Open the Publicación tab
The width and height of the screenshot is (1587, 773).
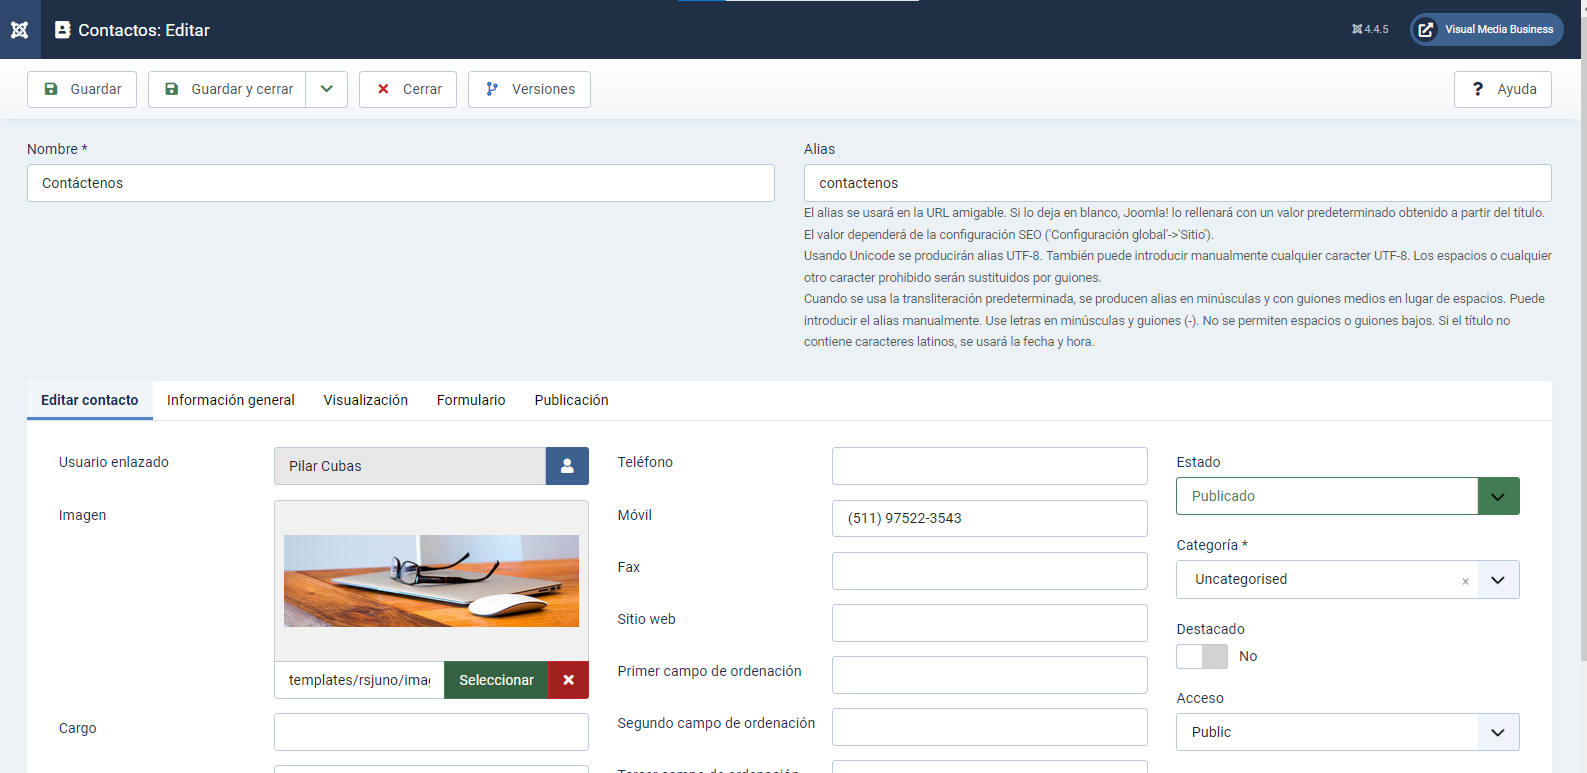point(571,400)
